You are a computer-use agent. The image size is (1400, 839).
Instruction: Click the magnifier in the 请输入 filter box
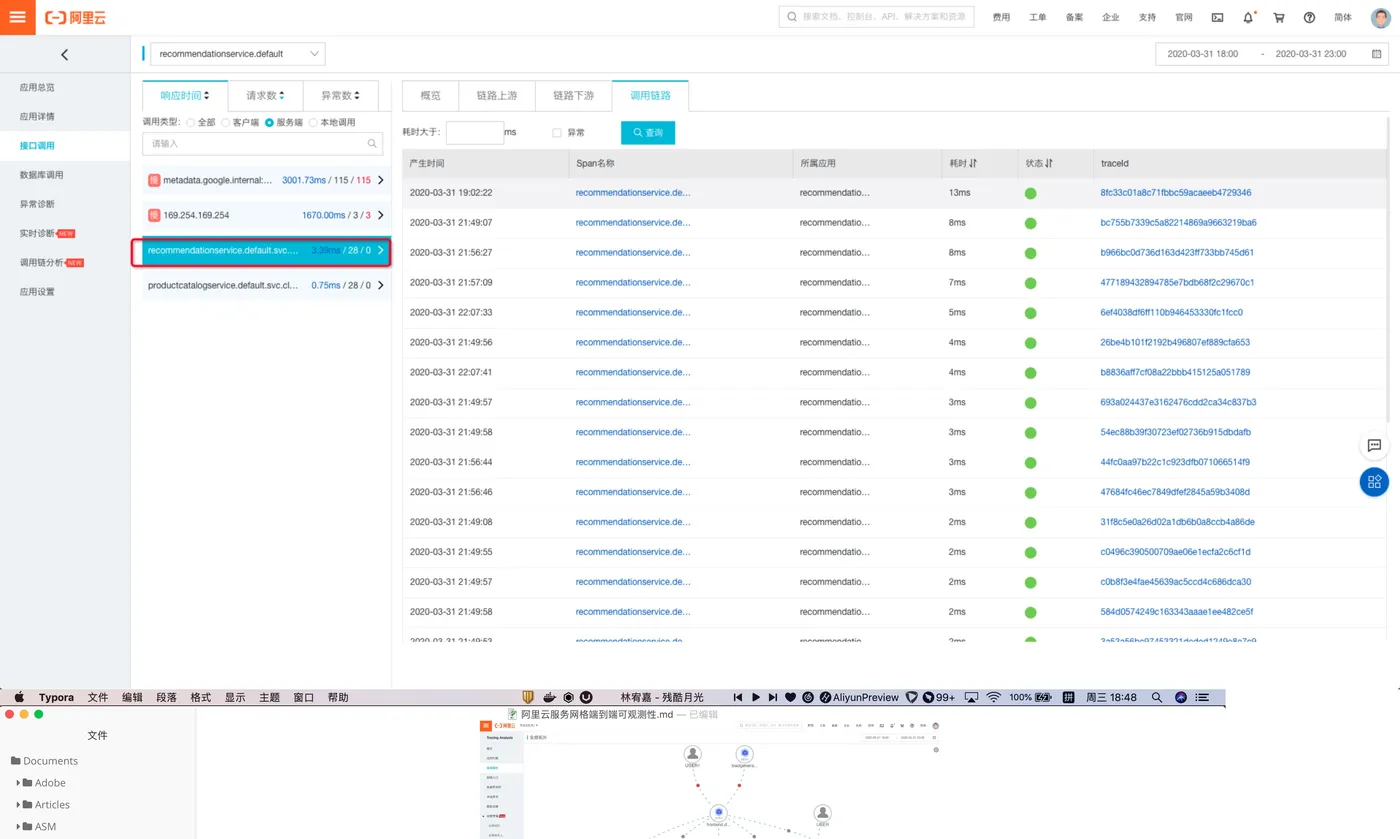pyautogui.click(x=373, y=144)
